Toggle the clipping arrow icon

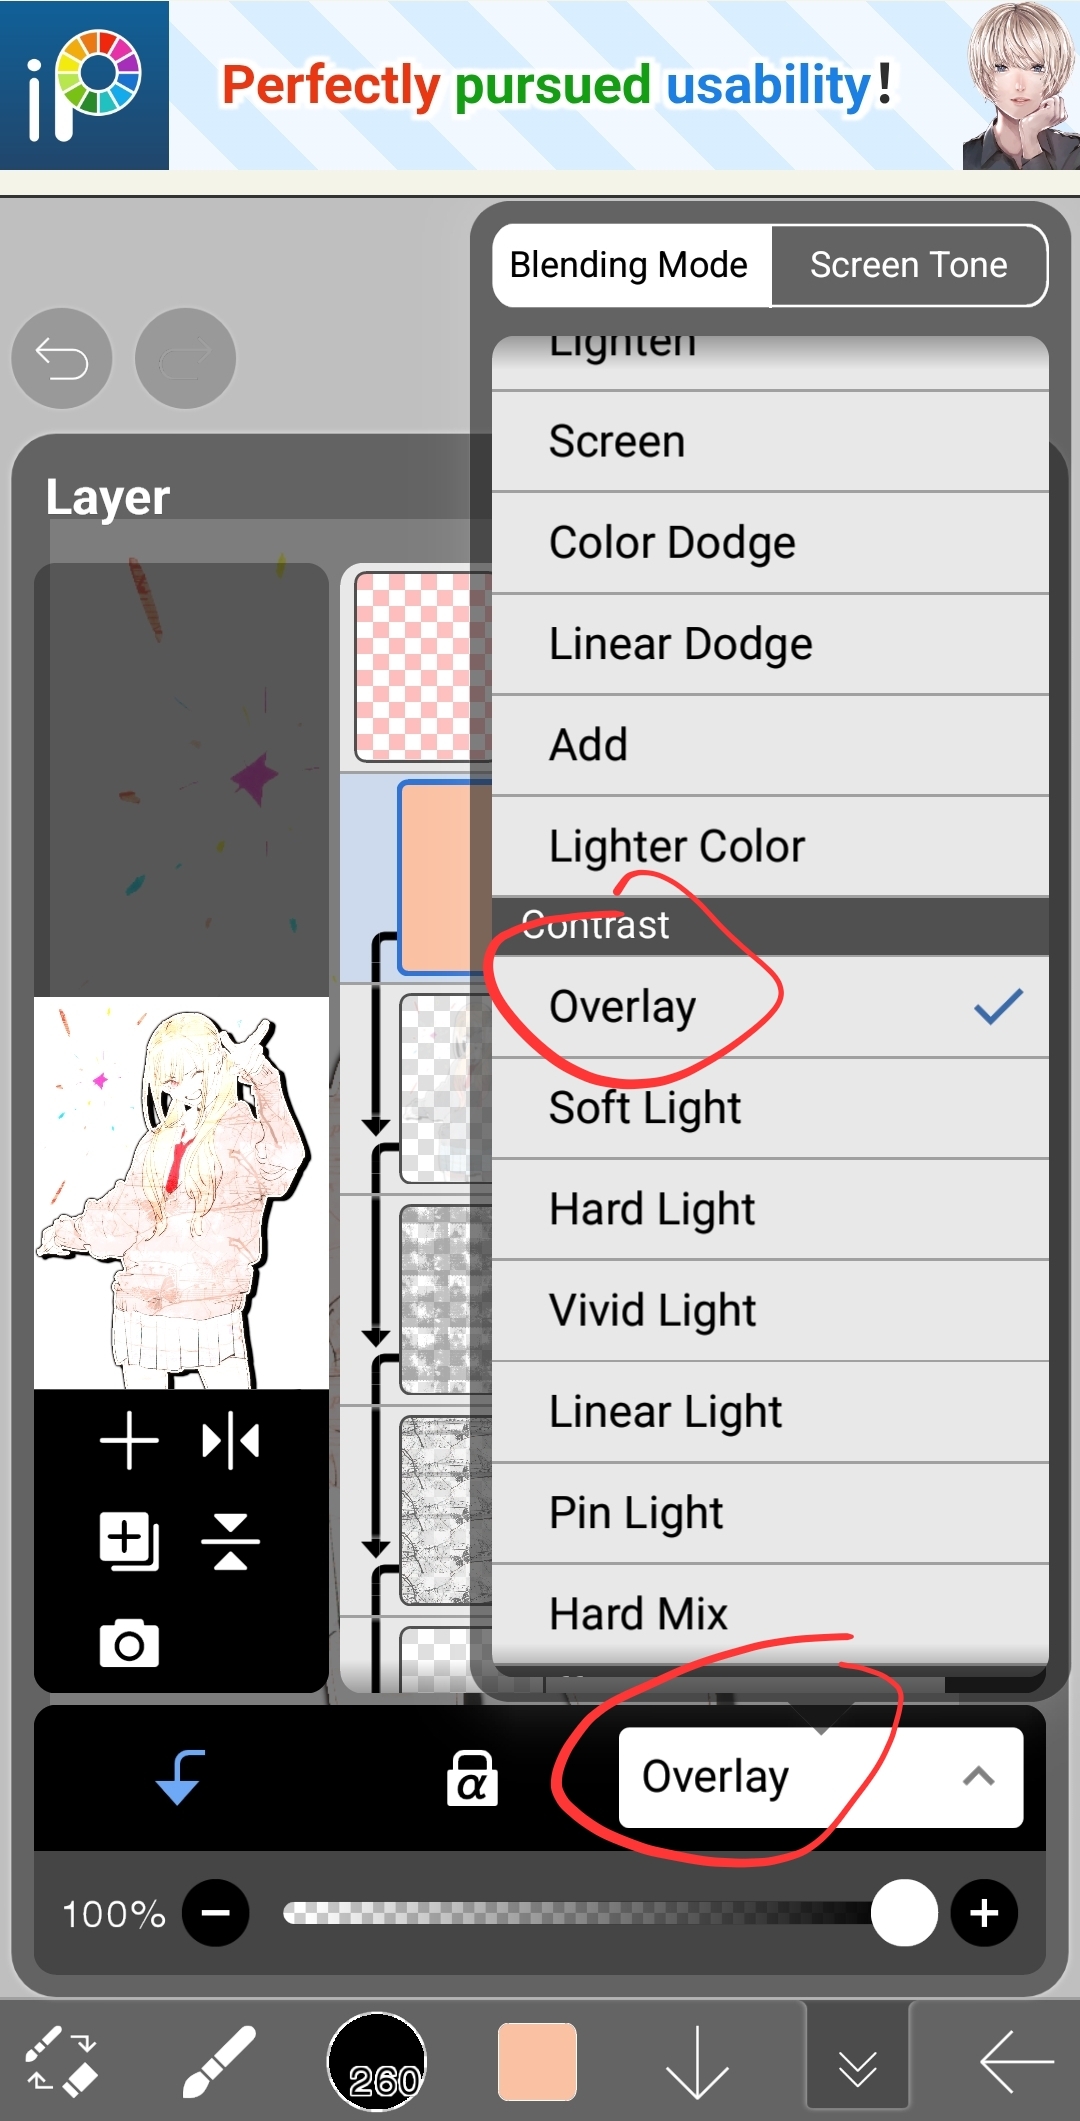click(x=181, y=1777)
